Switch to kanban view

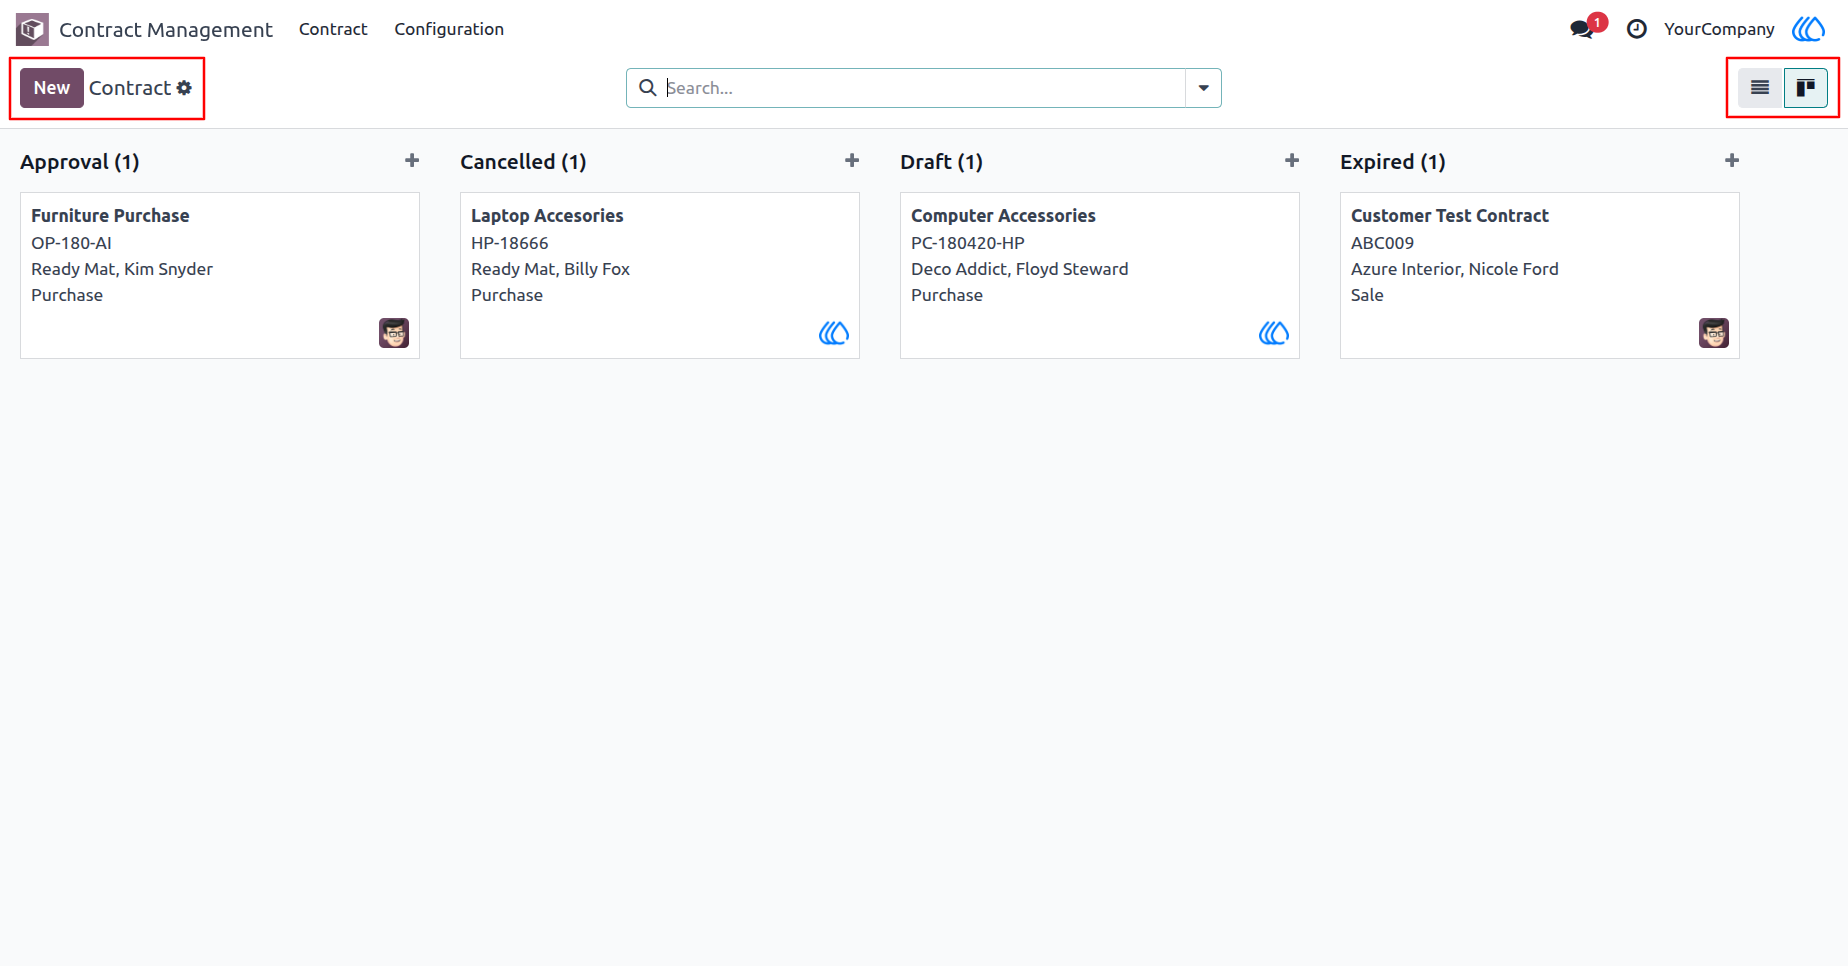click(x=1806, y=88)
